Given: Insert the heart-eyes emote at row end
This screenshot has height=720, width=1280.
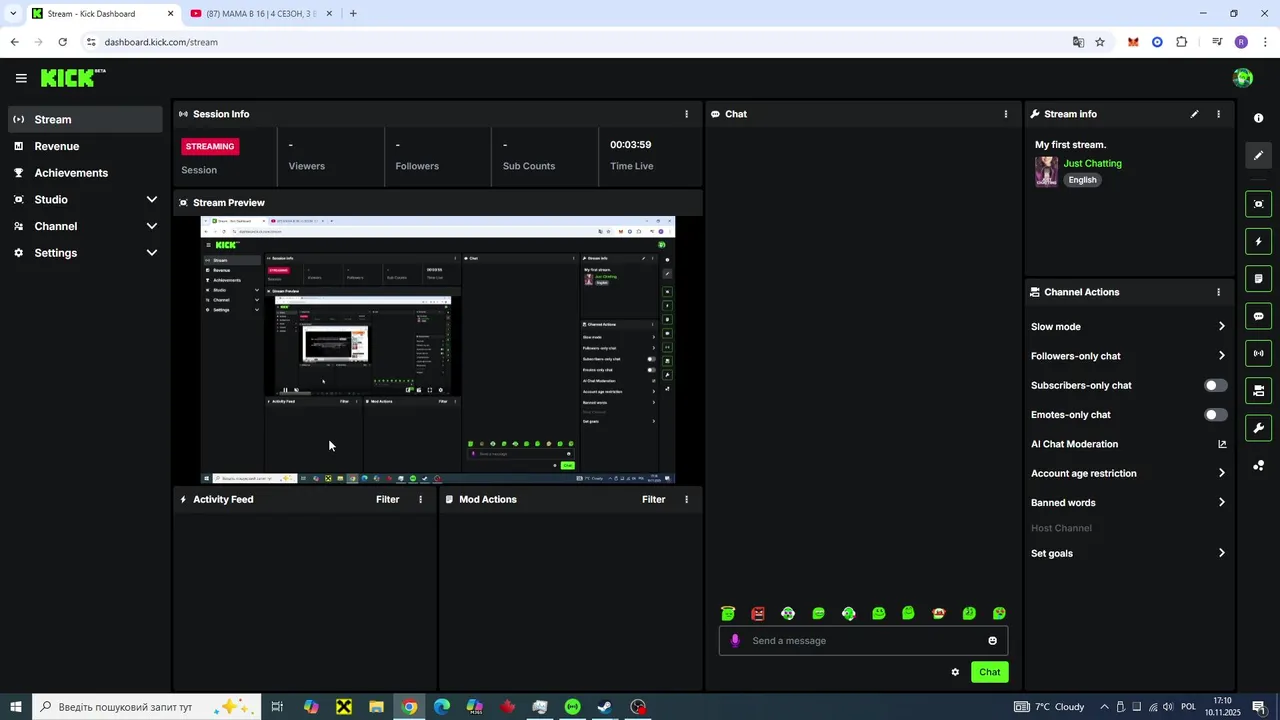Looking at the screenshot, I should 999,613.
